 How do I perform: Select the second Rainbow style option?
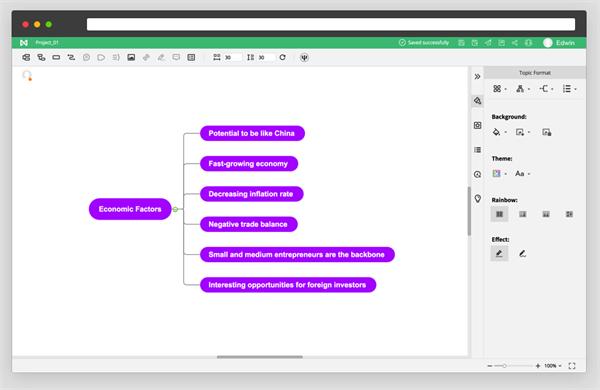tap(523, 214)
